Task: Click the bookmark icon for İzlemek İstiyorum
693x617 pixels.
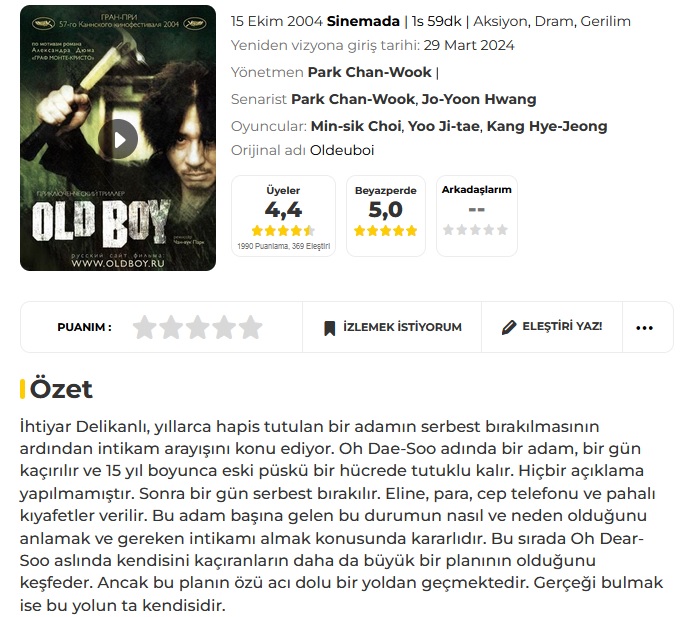Action: point(329,328)
